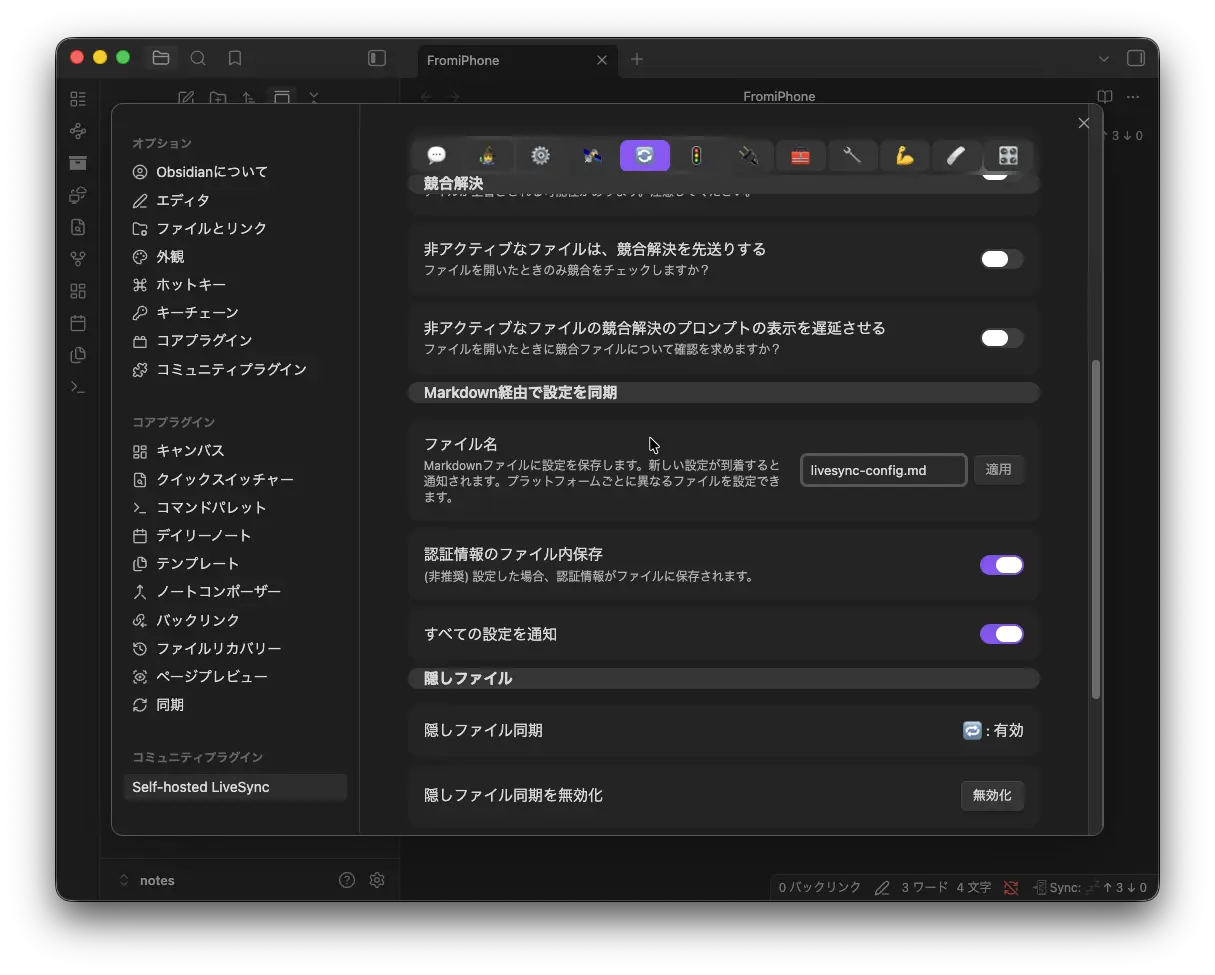Click the red sync-off icon in status bar
1215x975 pixels.
point(1011,887)
